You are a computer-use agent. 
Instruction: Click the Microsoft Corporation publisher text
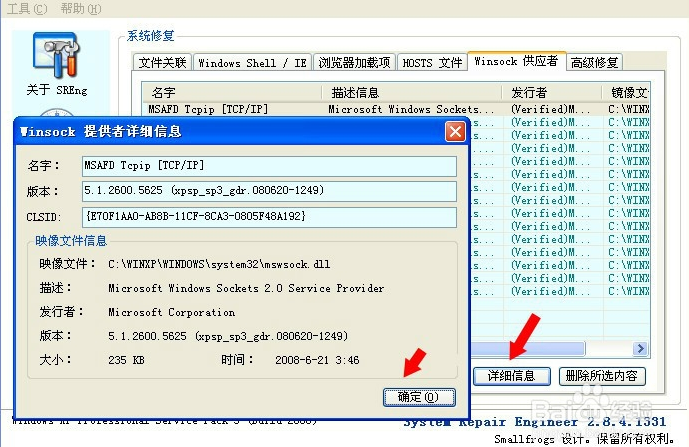(x=171, y=312)
